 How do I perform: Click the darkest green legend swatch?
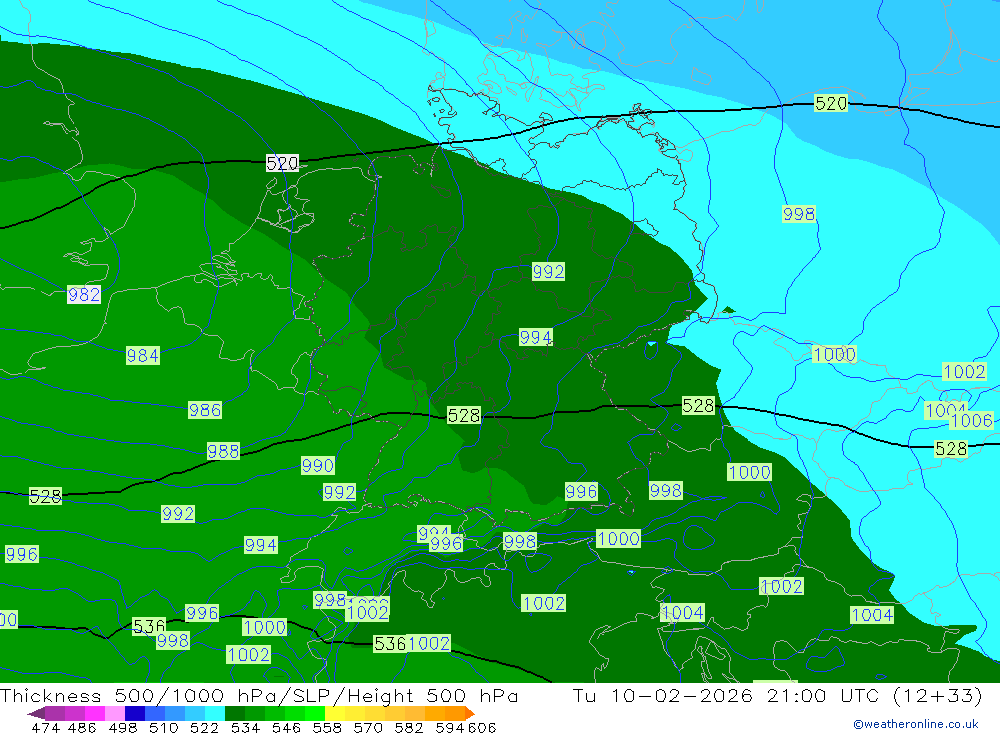click(235, 713)
